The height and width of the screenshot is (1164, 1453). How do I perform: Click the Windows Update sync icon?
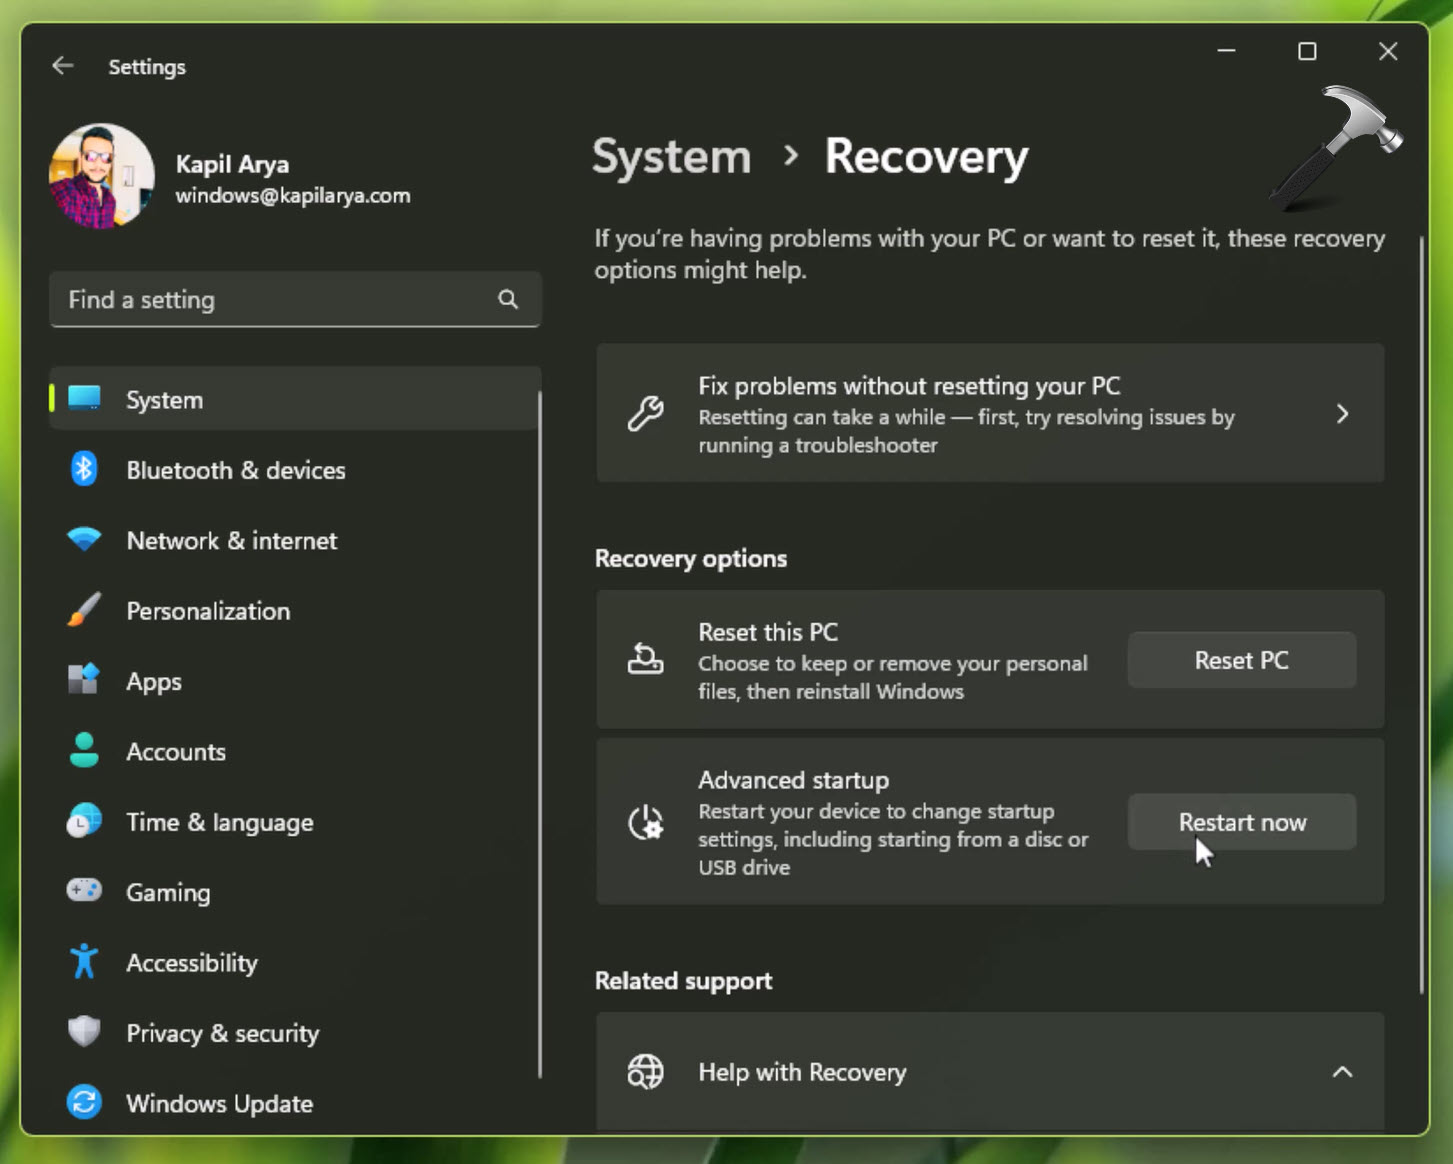(84, 1102)
